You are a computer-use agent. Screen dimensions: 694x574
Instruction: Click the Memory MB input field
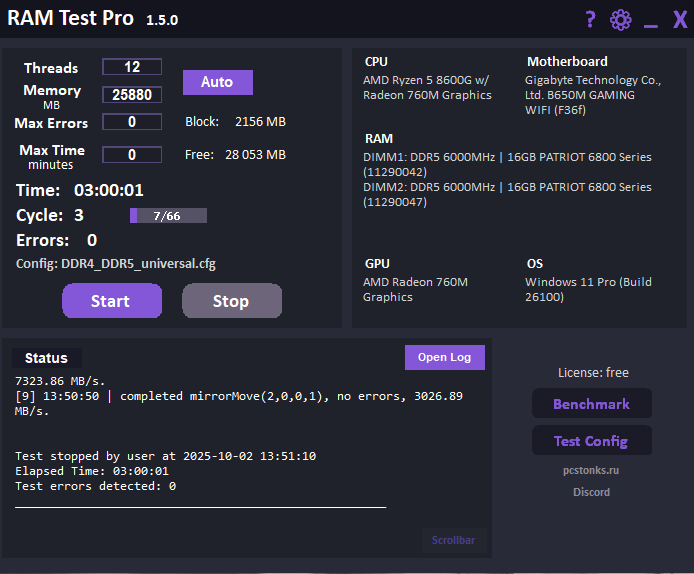click(132, 95)
